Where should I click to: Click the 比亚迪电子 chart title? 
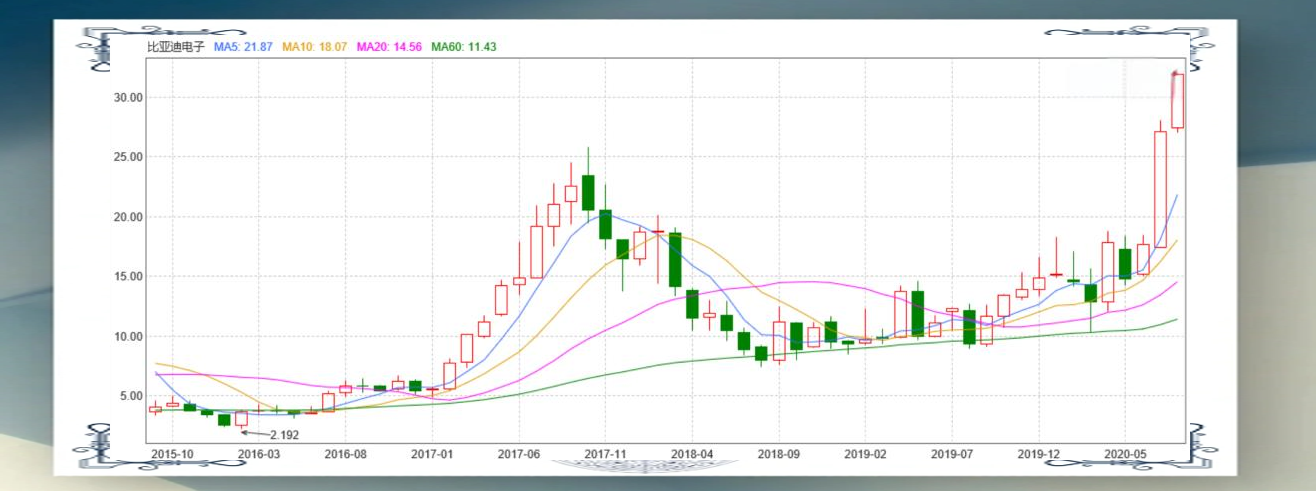(x=175, y=47)
